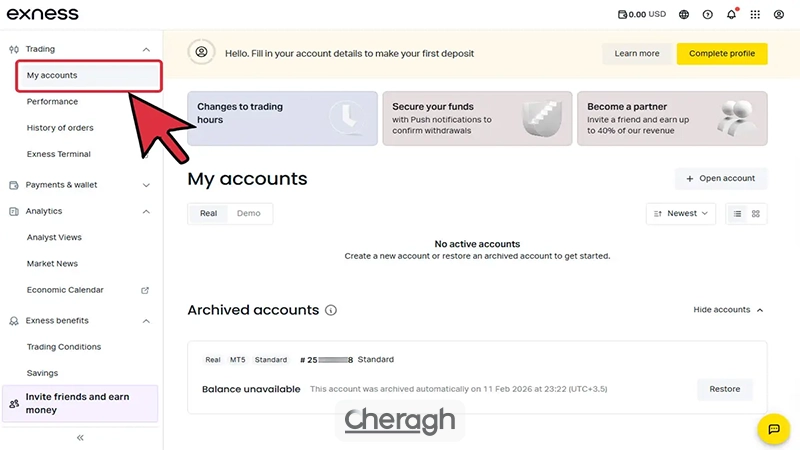This screenshot has height=450, width=800.
Task: Click the Archived accounts info icon
Action: pos(331,310)
